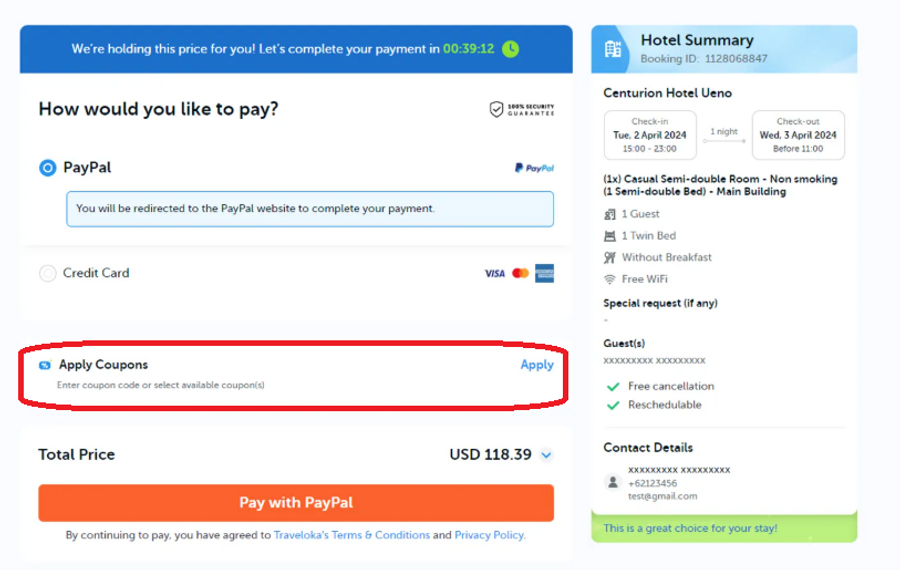Expand the Total Price breakdown chevron
Screen dimensions: 900x578
point(546,455)
